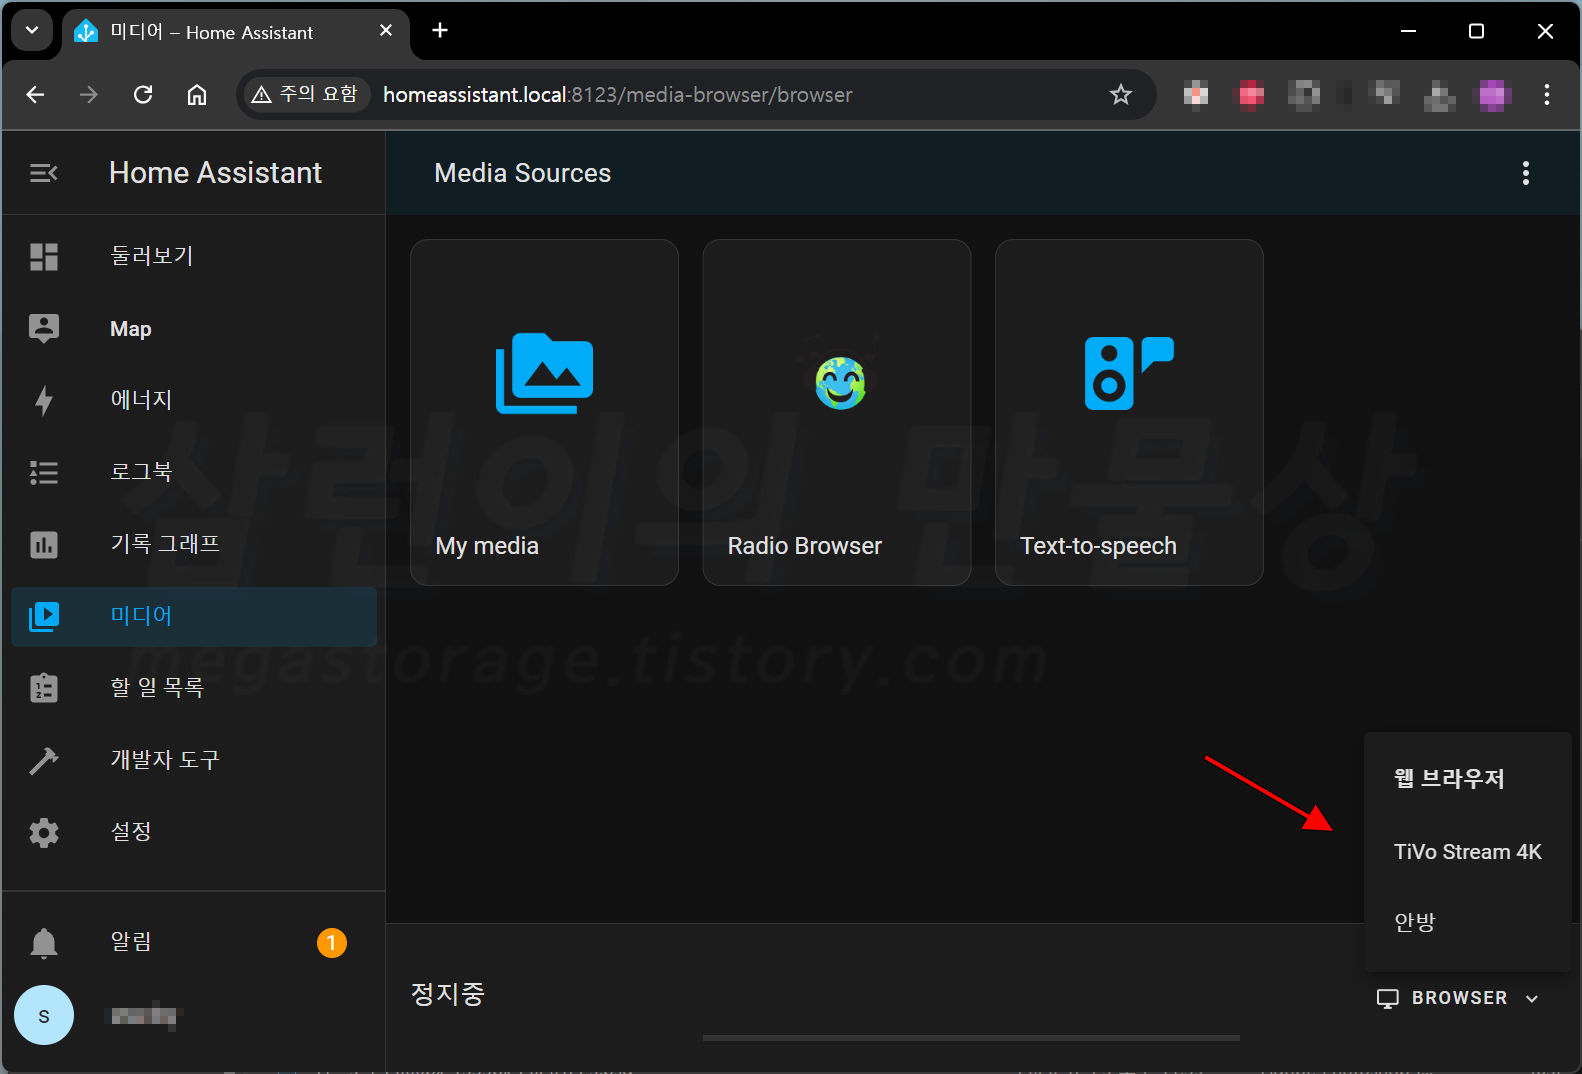Click the Media Sources header title
The height and width of the screenshot is (1074, 1582).
coord(522,173)
